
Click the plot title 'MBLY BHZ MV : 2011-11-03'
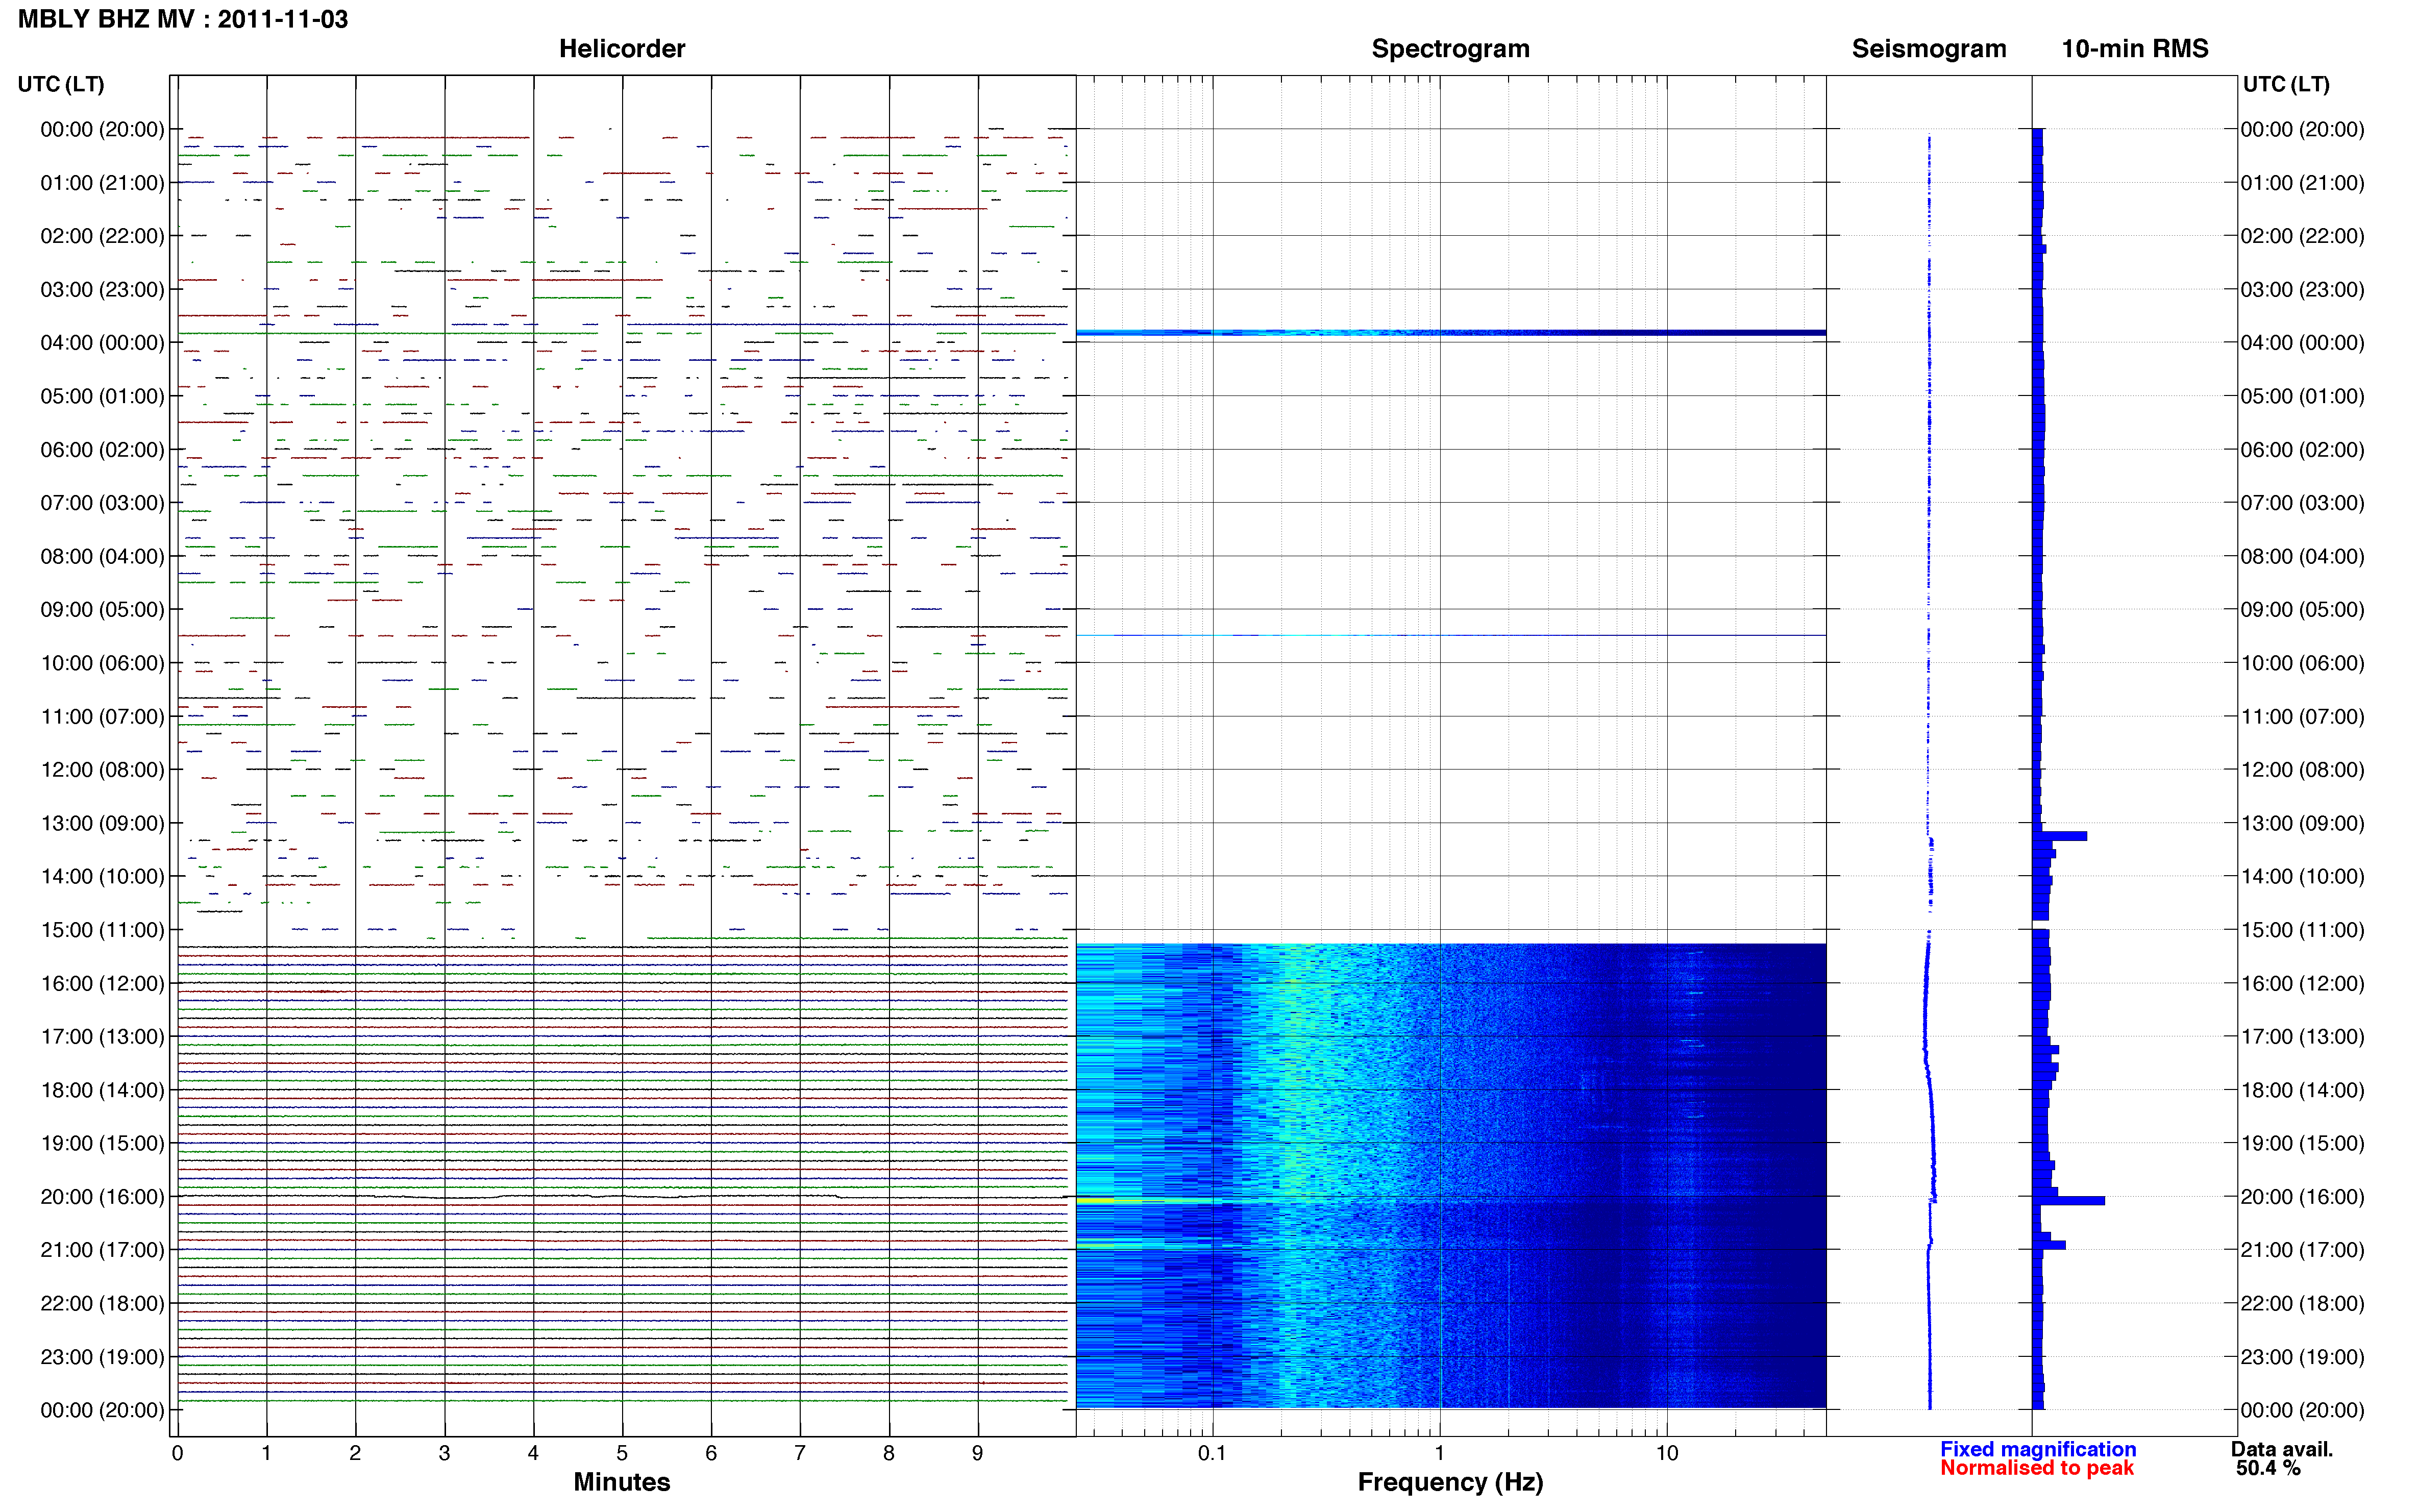(x=183, y=19)
